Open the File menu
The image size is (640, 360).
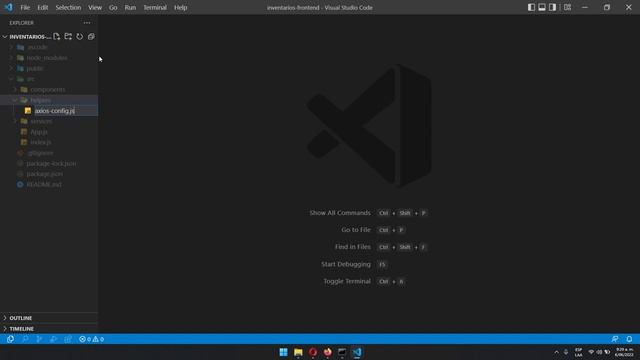click(25, 7)
